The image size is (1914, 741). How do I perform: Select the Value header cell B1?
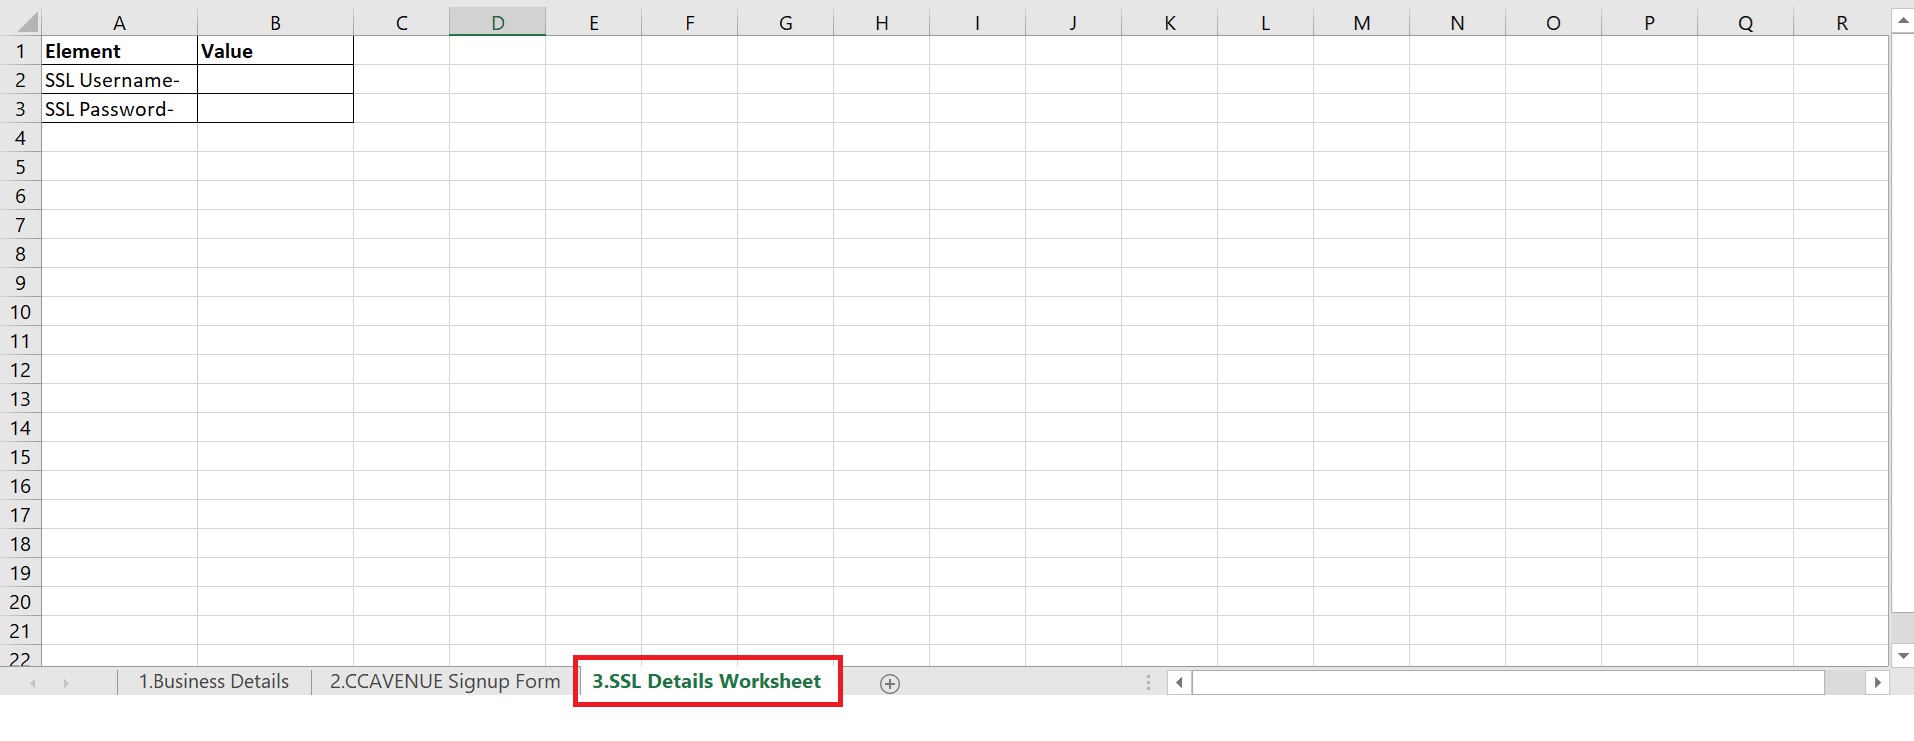[275, 51]
